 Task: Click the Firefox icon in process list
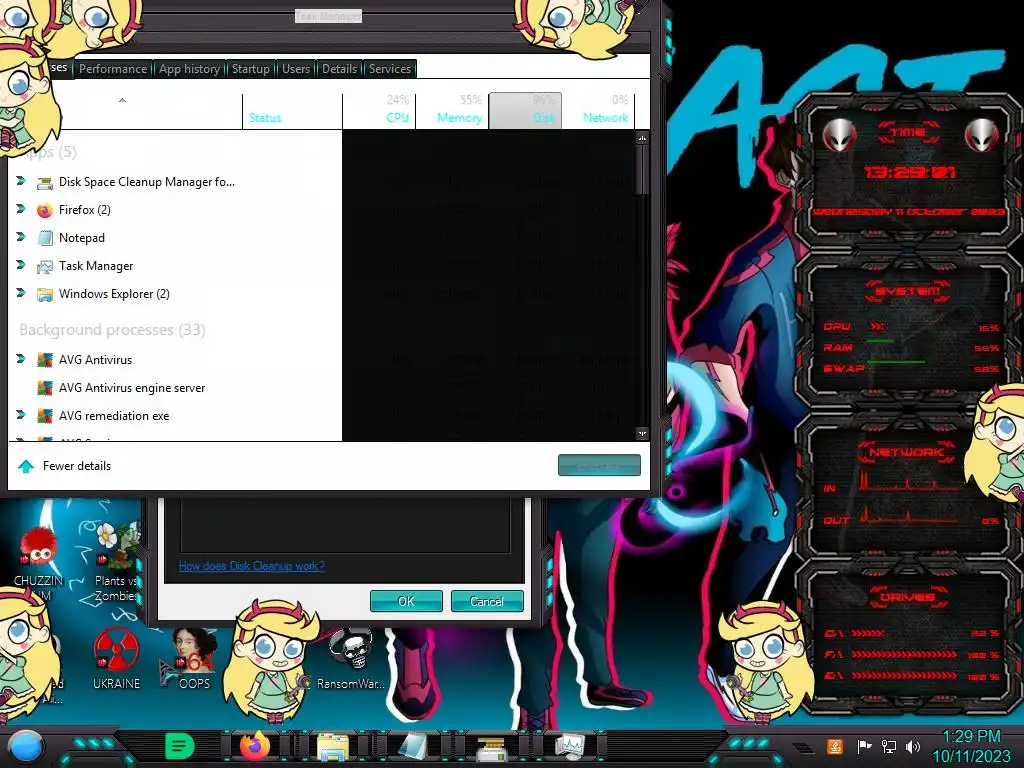click(44, 210)
